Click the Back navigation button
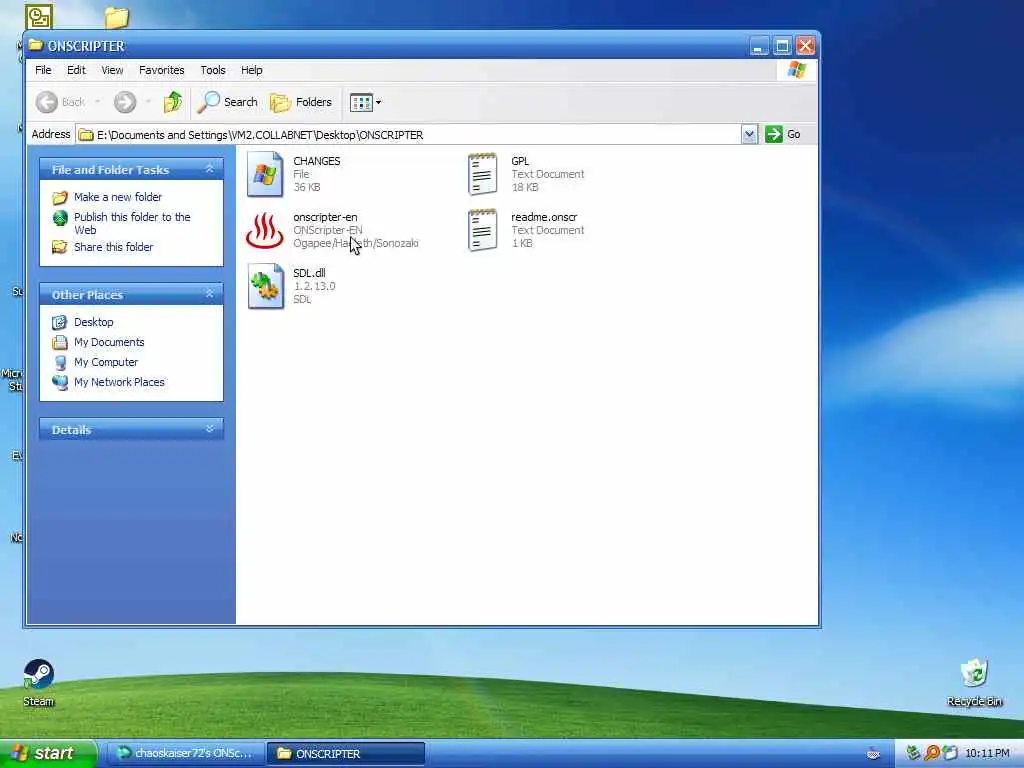Screen dimensions: 1024x768 coord(60,102)
